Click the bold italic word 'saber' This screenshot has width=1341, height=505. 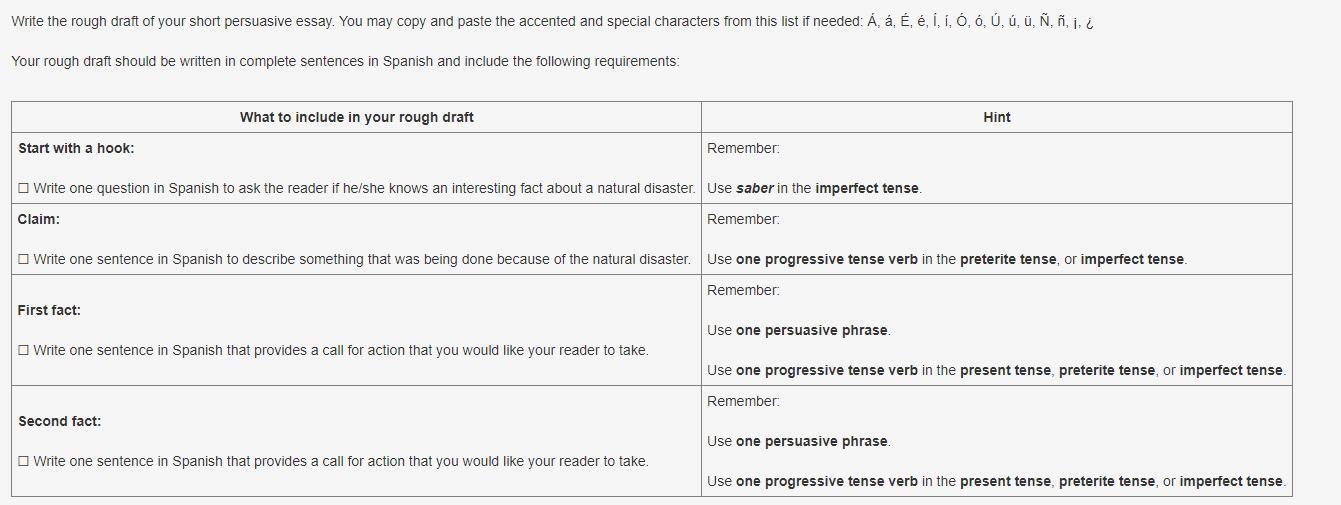tap(754, 188)
